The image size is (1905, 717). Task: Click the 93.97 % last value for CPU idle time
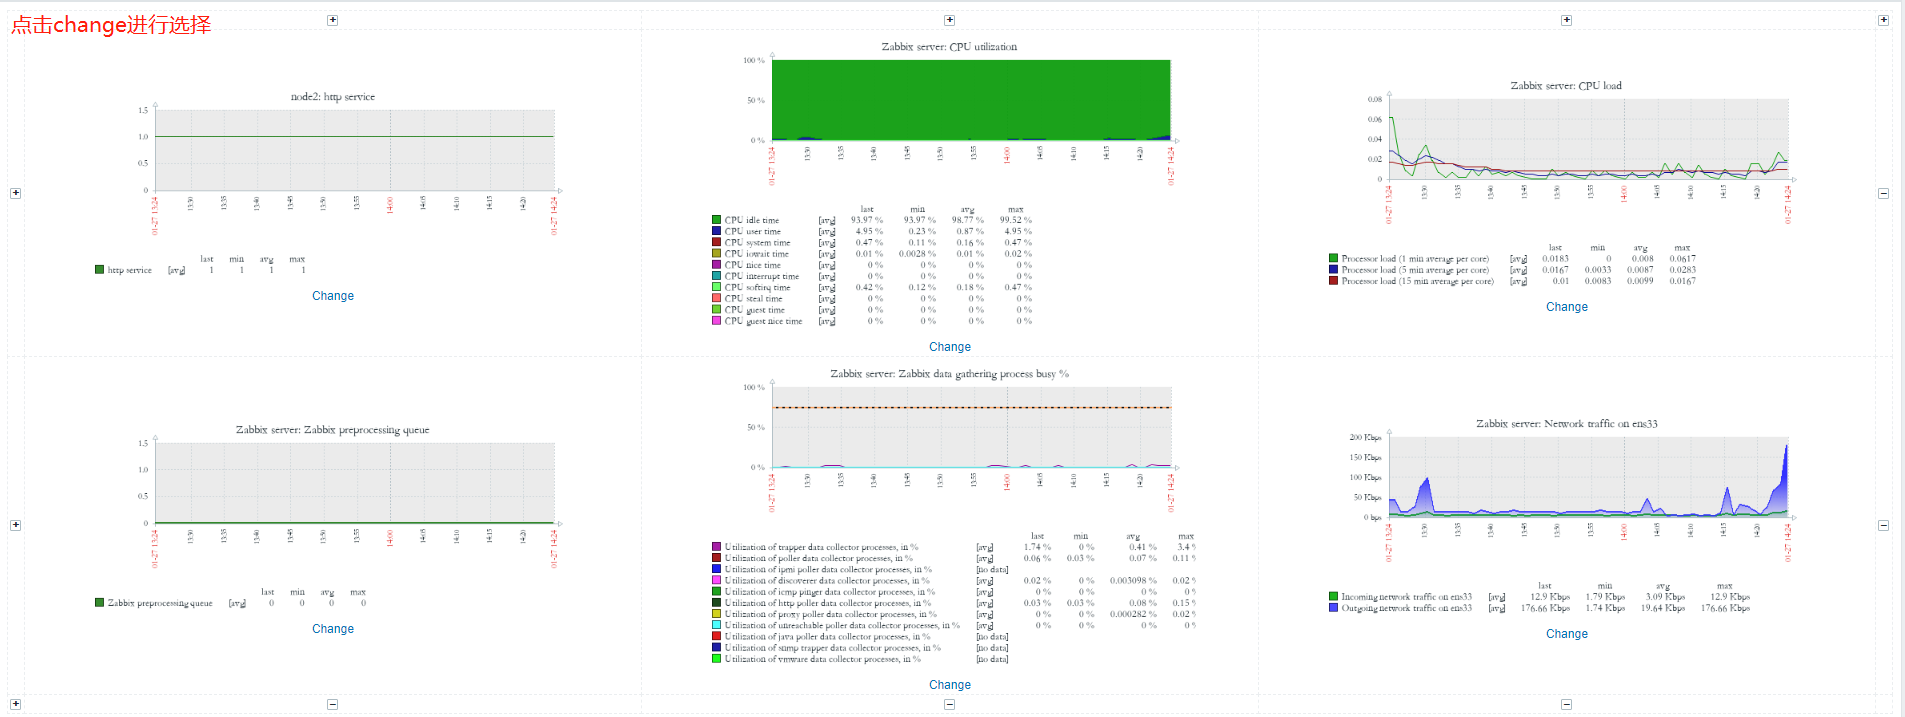click(867, 220)
